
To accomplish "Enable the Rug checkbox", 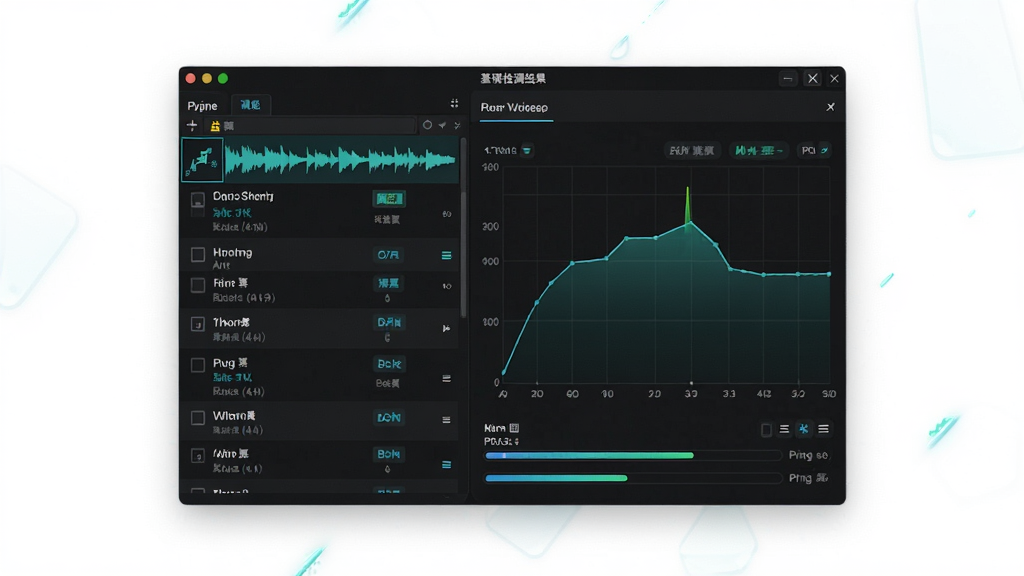I will click(x=198, y=365).
